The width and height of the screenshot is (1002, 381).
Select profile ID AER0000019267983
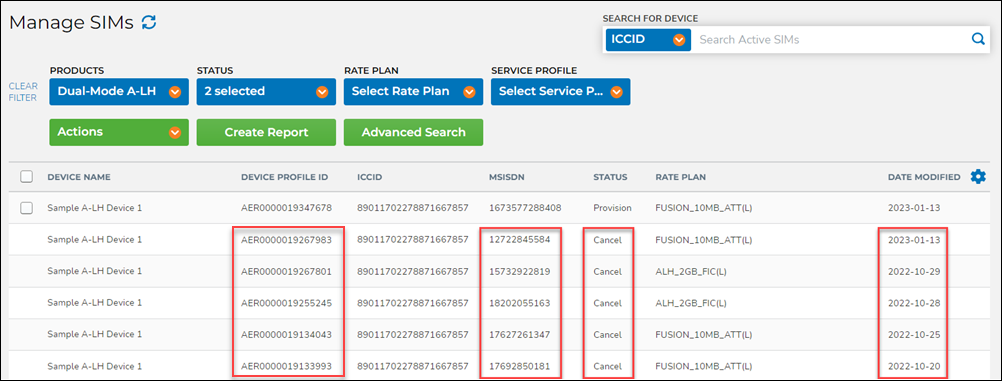[286, 240]
